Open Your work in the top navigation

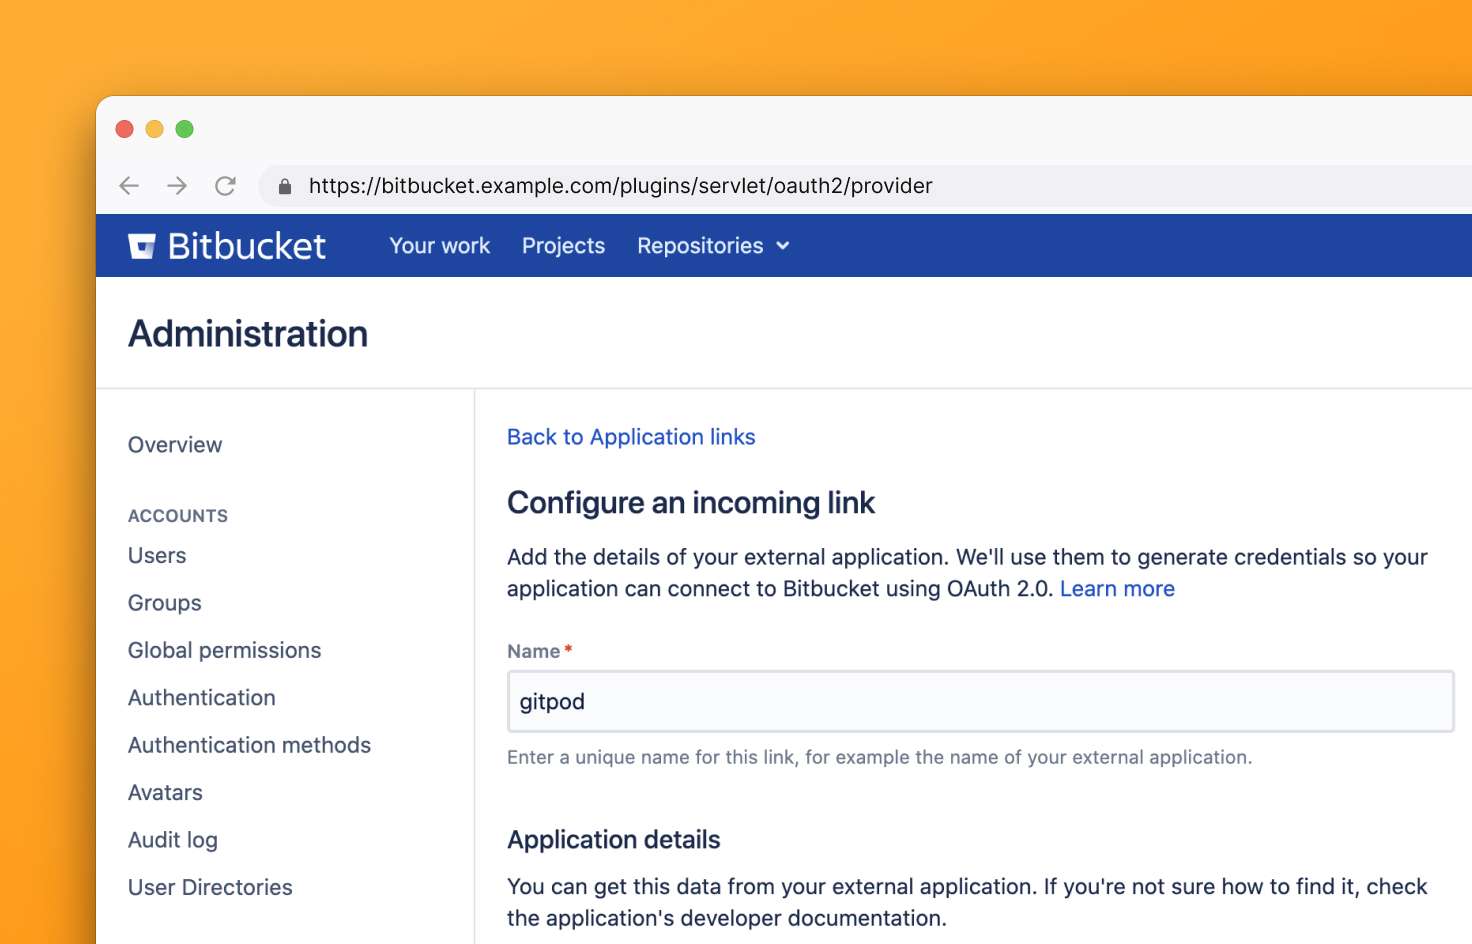click(439, 246)
